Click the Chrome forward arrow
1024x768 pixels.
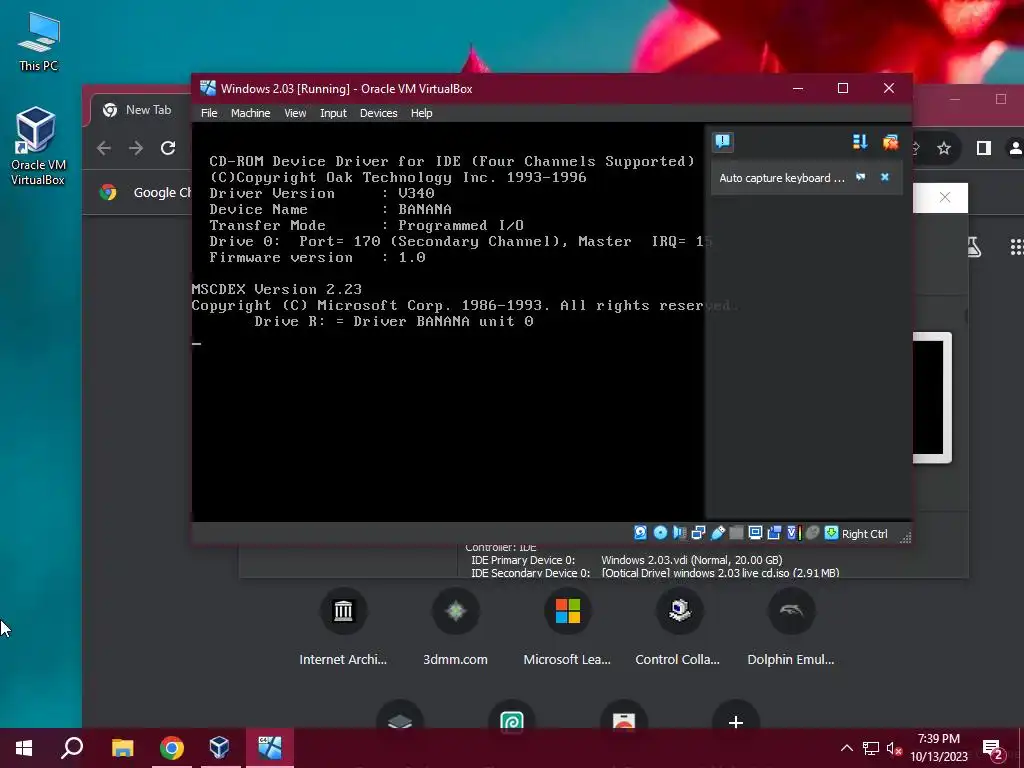pos(136,148)
